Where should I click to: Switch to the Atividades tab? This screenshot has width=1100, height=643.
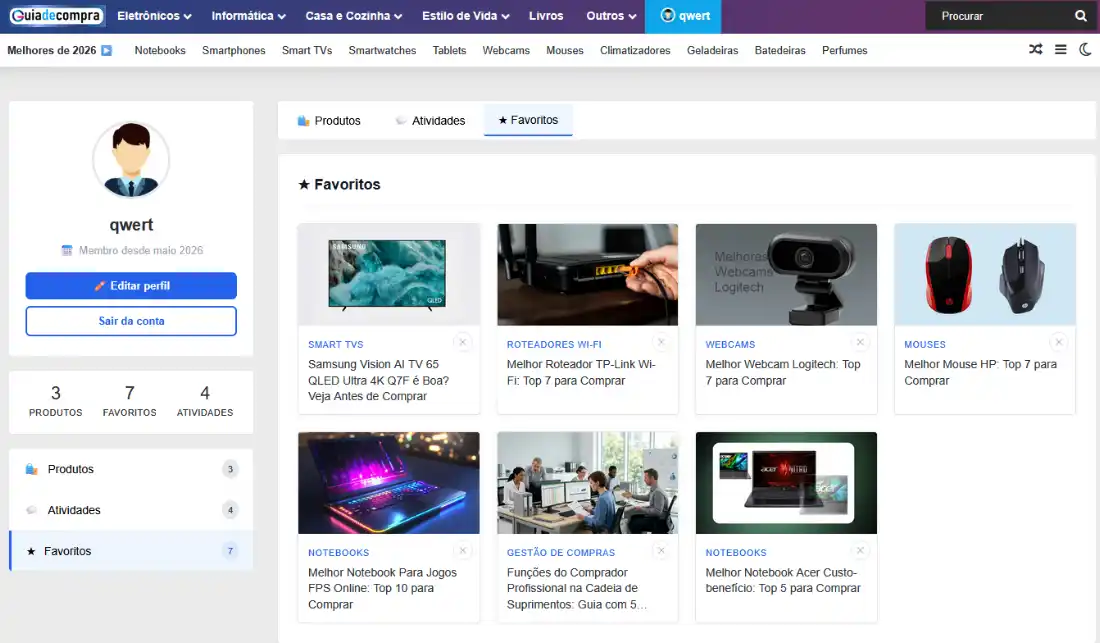pyautogui.click(x=430, y=121)
